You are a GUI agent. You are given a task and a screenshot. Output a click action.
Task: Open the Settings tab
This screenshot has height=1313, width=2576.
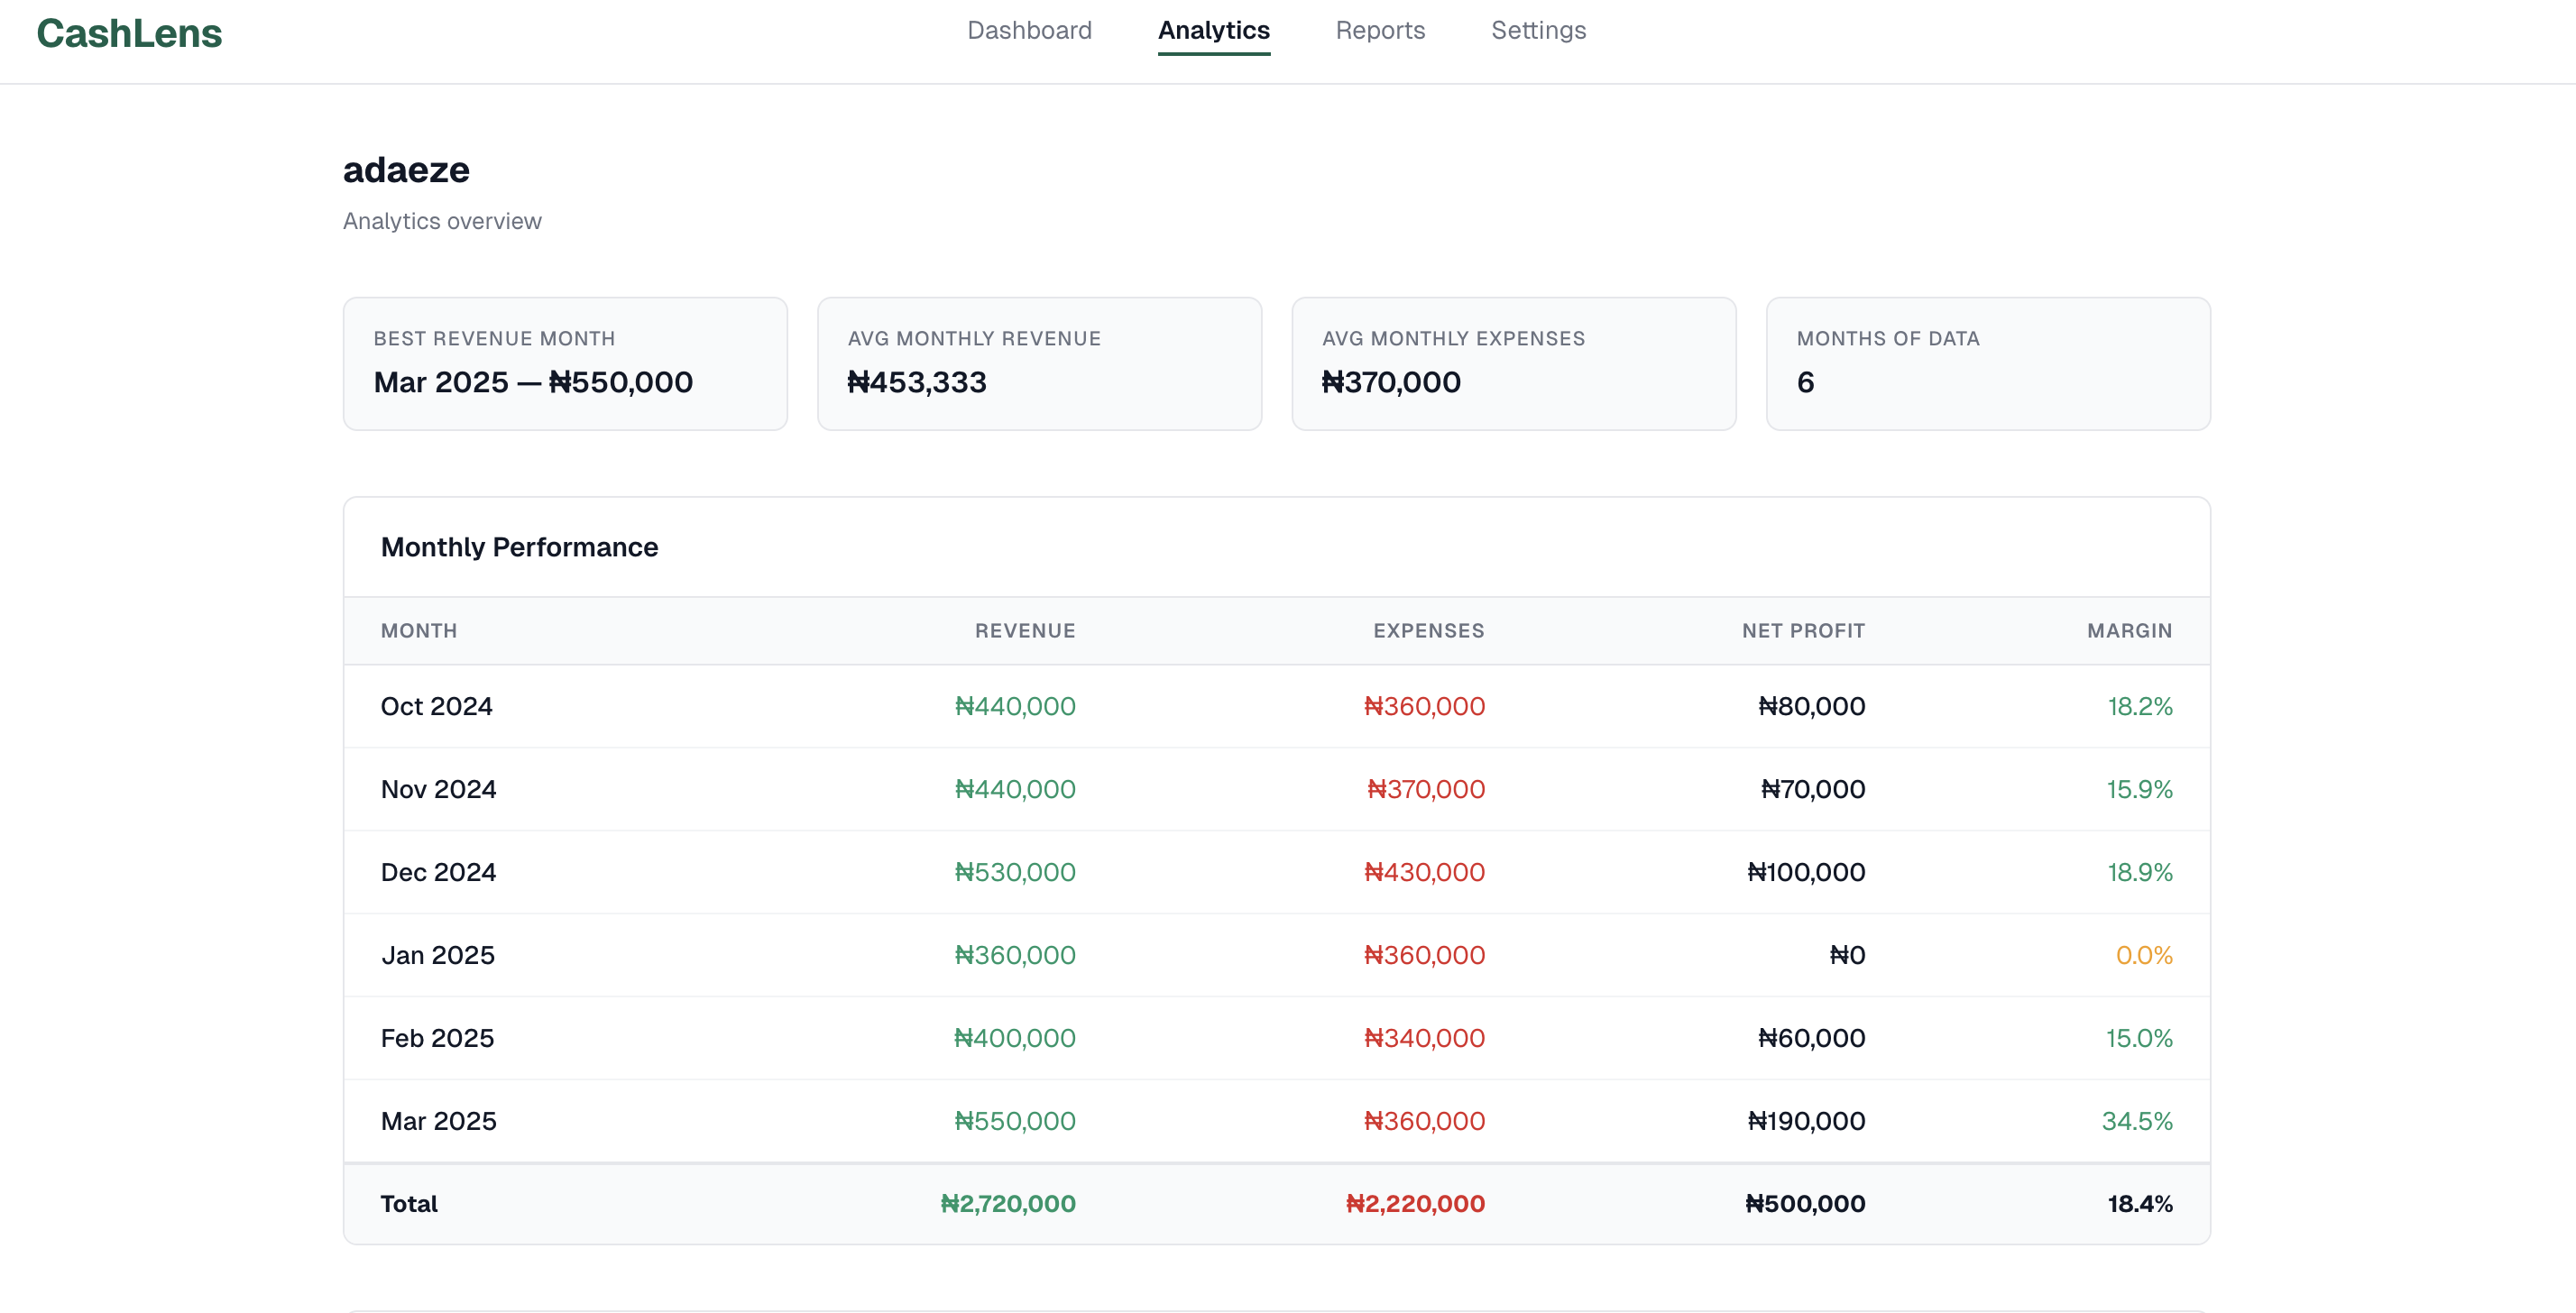tap(1538, 30)
